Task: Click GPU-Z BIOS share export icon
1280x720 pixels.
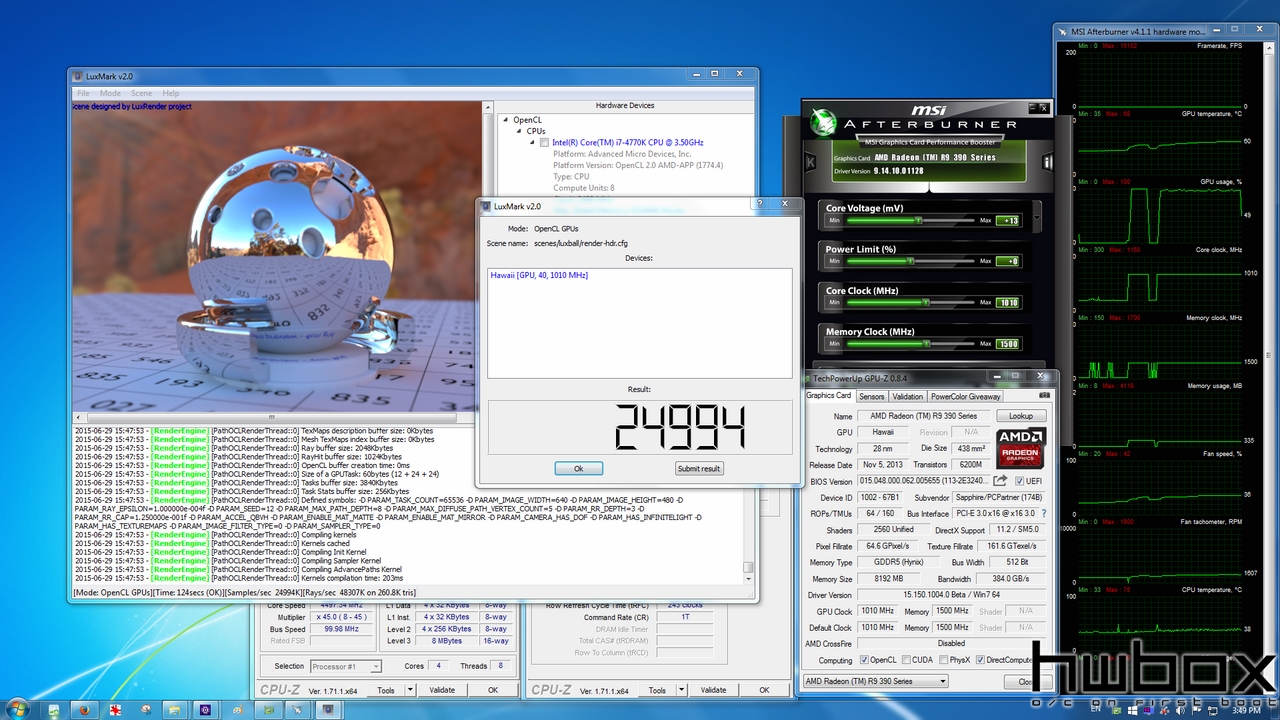Action: 999,481
